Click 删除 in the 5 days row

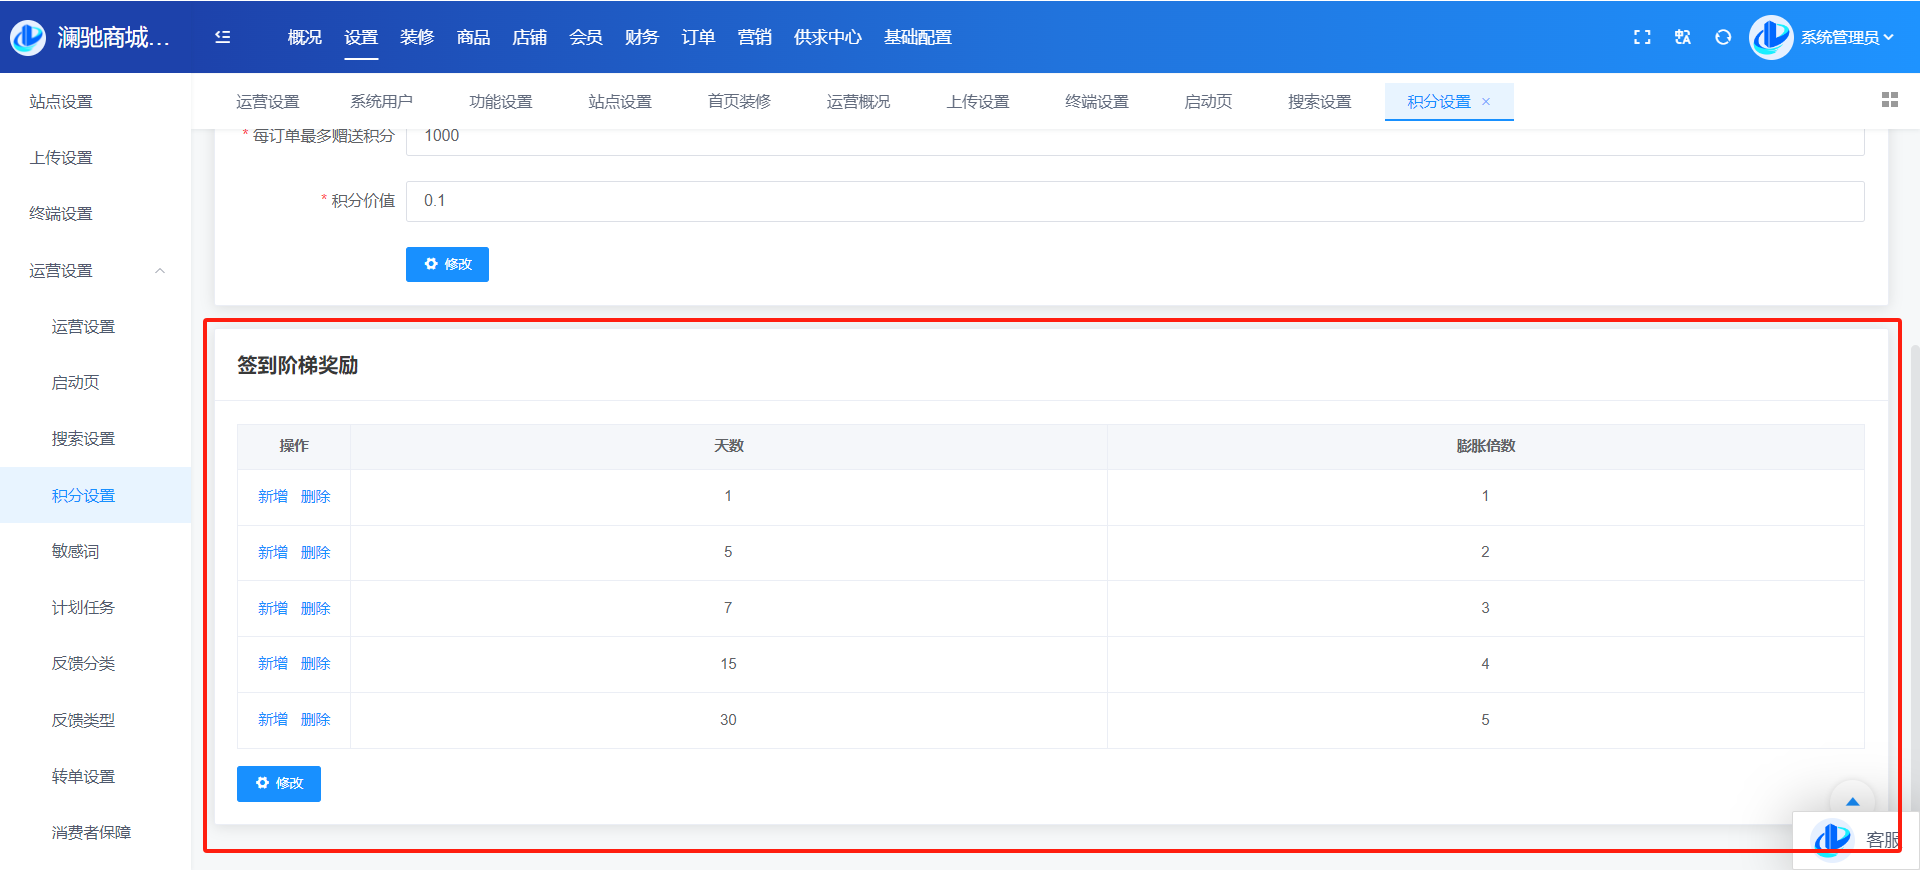point(316,552)
